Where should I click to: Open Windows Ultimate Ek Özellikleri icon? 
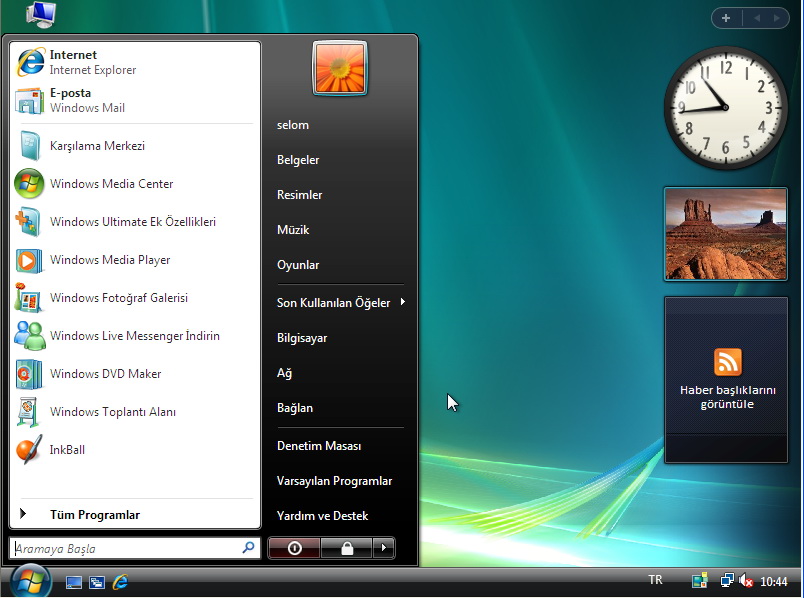click(x=28, y=222)
